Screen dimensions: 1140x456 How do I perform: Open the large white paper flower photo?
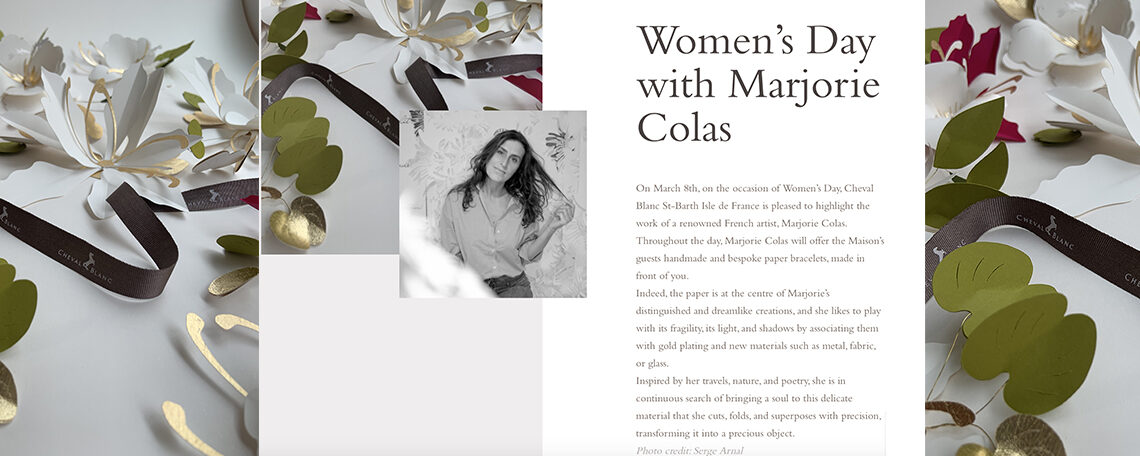(129, 228)
